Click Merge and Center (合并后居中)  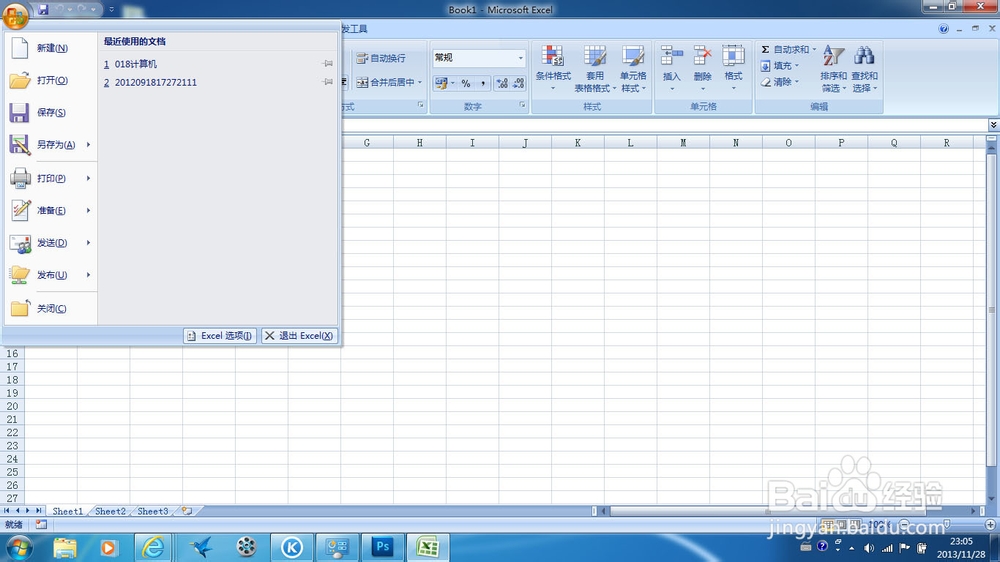point(385,82)
